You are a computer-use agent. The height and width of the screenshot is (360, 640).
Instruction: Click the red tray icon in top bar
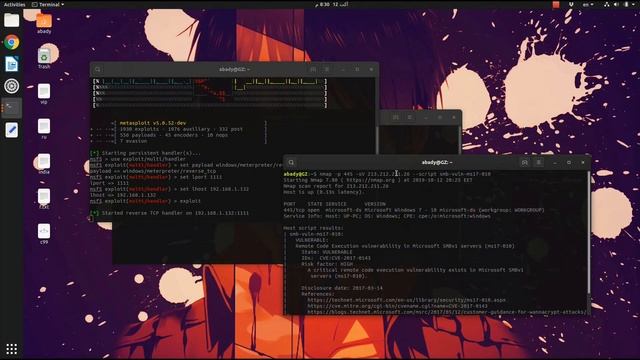point(556,4)
